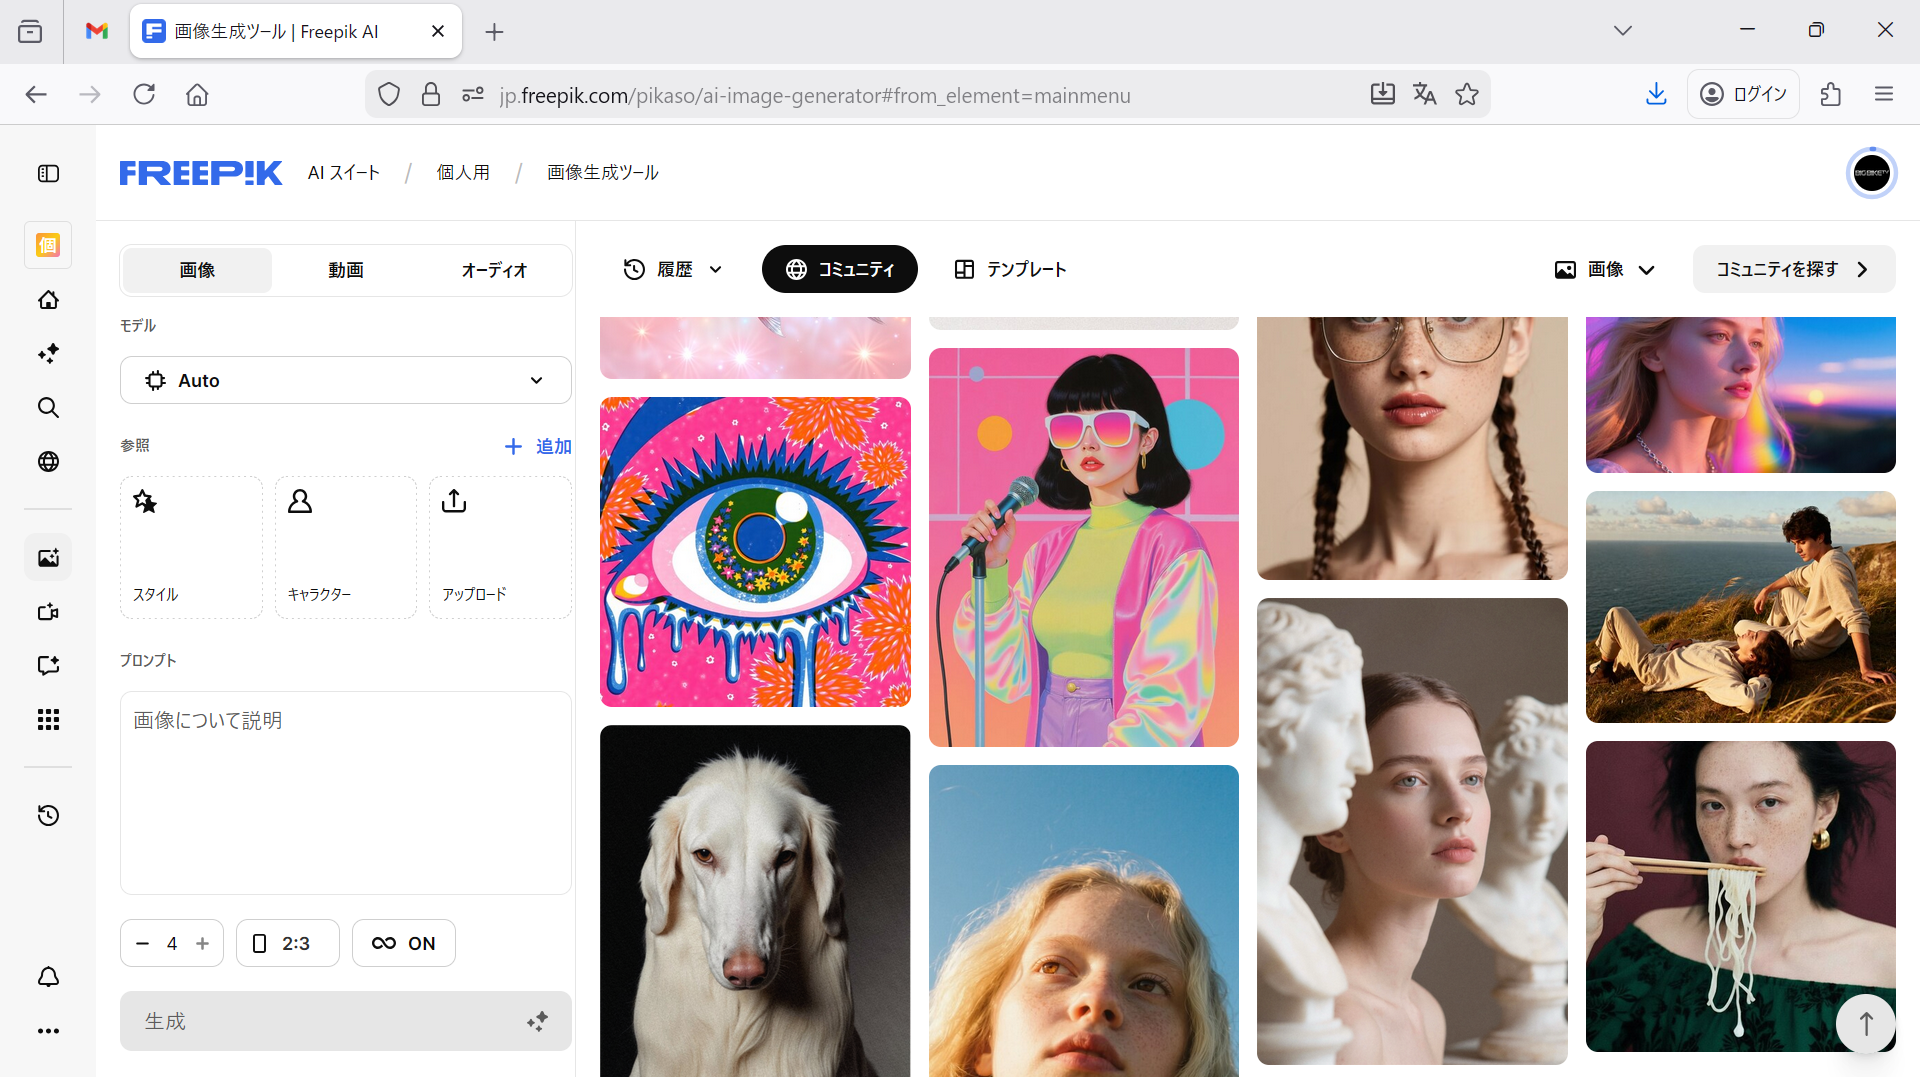The width and height of the screenshot is (1920, 1077).
Task: Open the apps grid icon in the sidebar
Action: tap(48, 719)
